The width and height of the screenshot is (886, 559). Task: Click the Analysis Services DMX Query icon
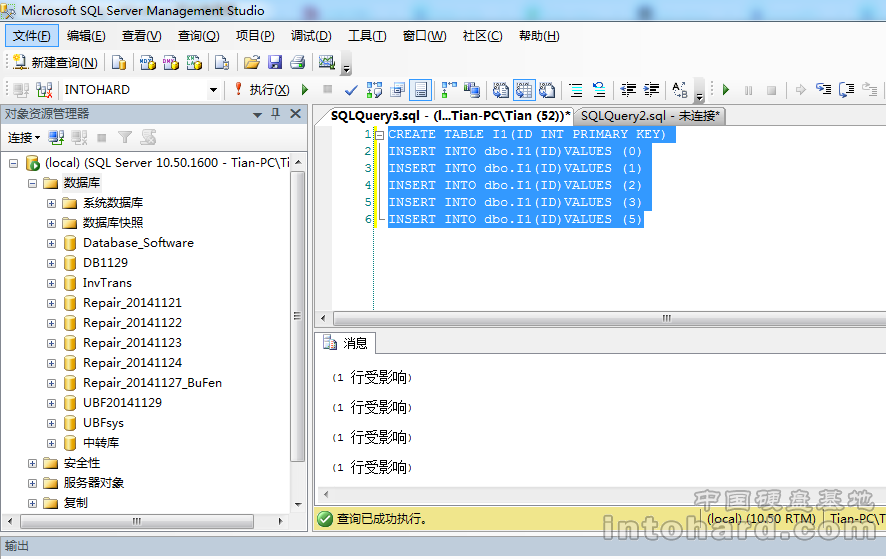[171, 62]
